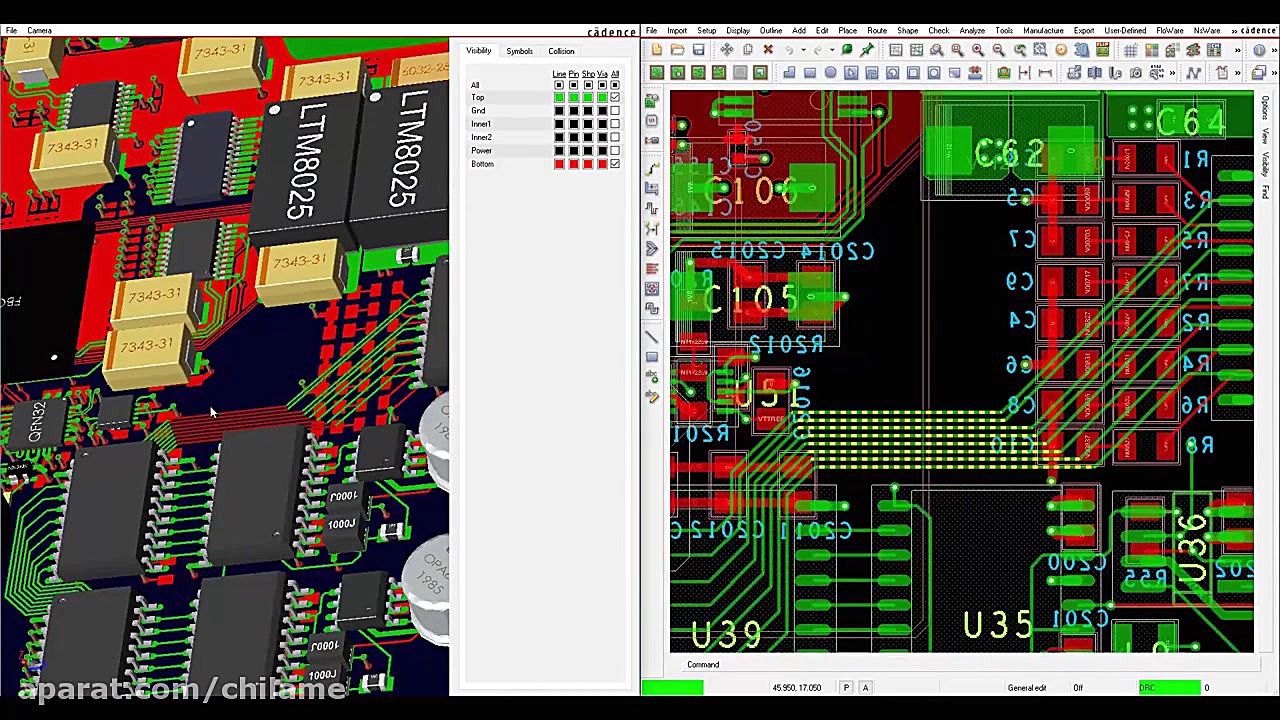Click the Bottom layer red Line swatch
The image size is (1280, 720).
[559, 164]
